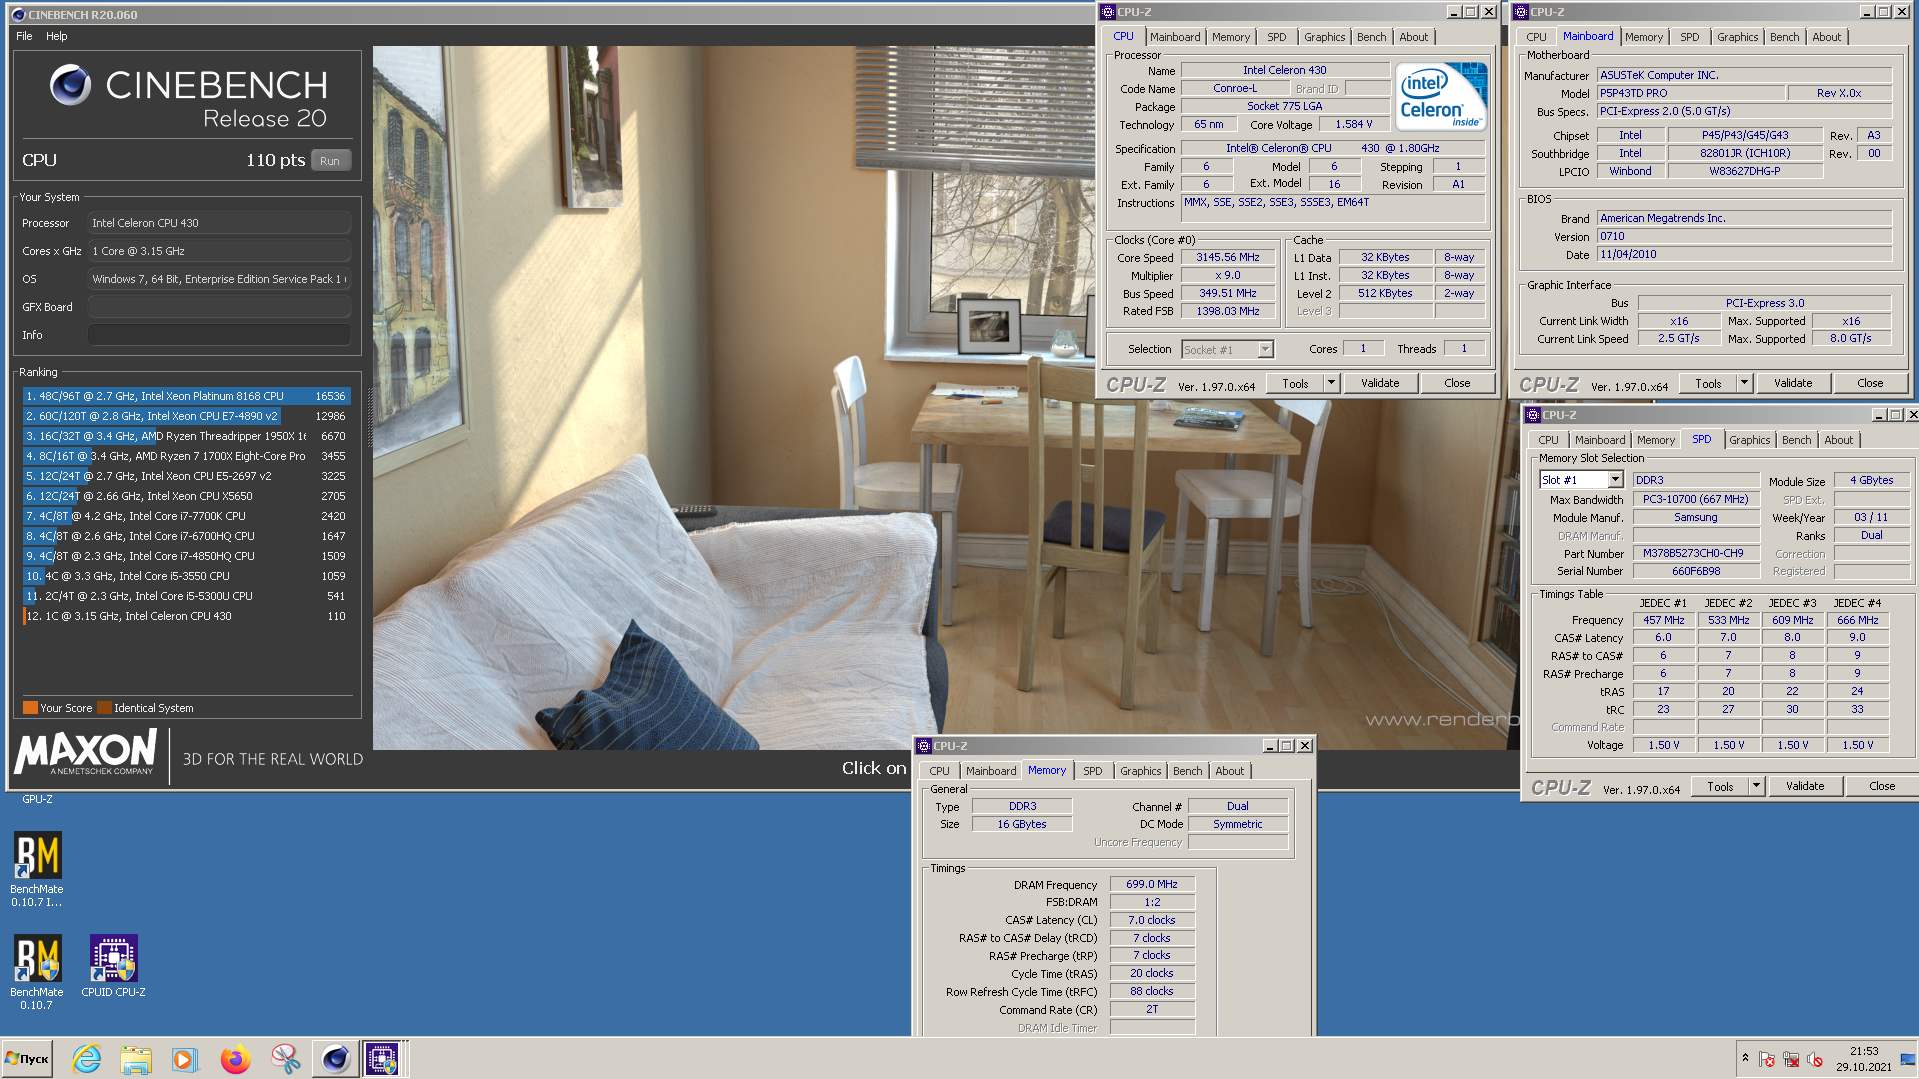Viewport: 1919px width, 1079px height.
Task: Click Tools button in SPD CPU-Z window
Action: click(x=1720, y=786)
